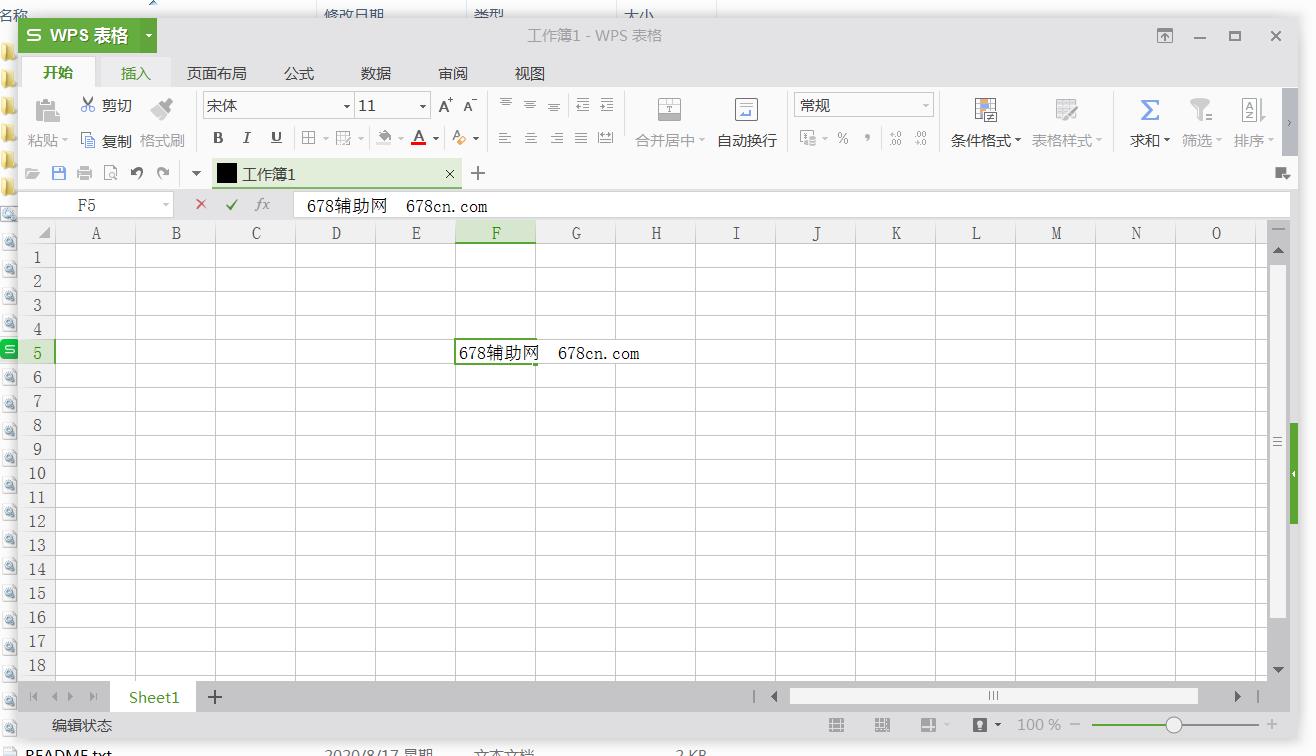Image resolution: width=1316 pixels, height=756 pixels.
Task: Open print preview icon
Action: [111, 173]
